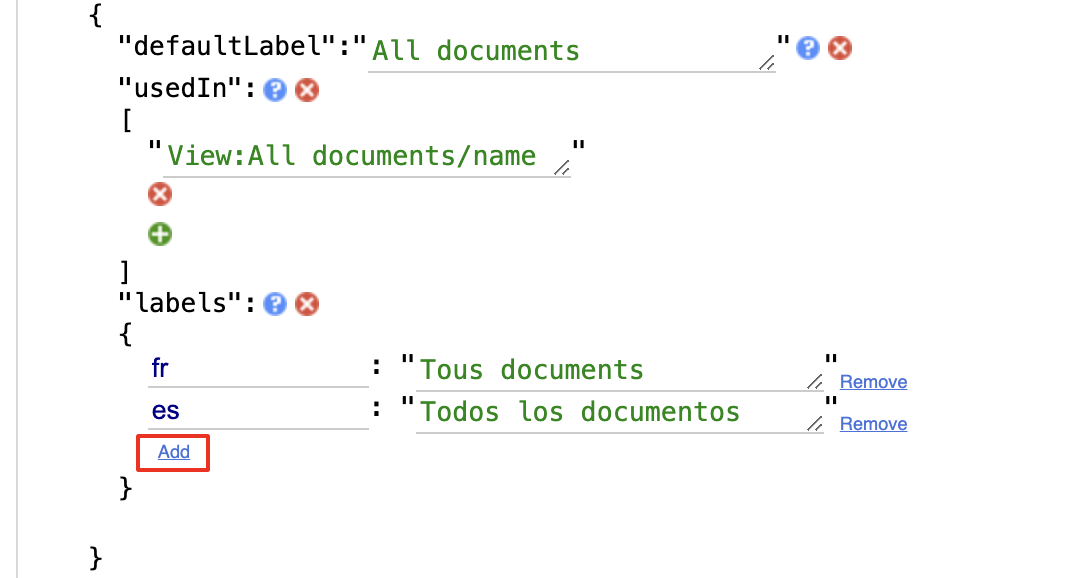Delete the usedIn property

[308, 90]
